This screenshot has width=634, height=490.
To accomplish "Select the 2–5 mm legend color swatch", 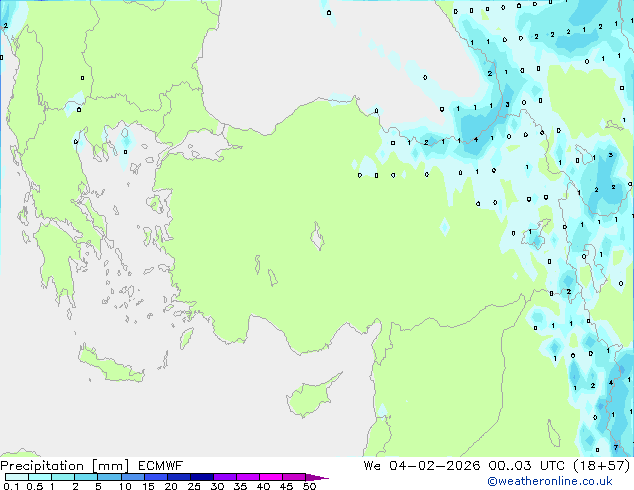I will 86,477.
